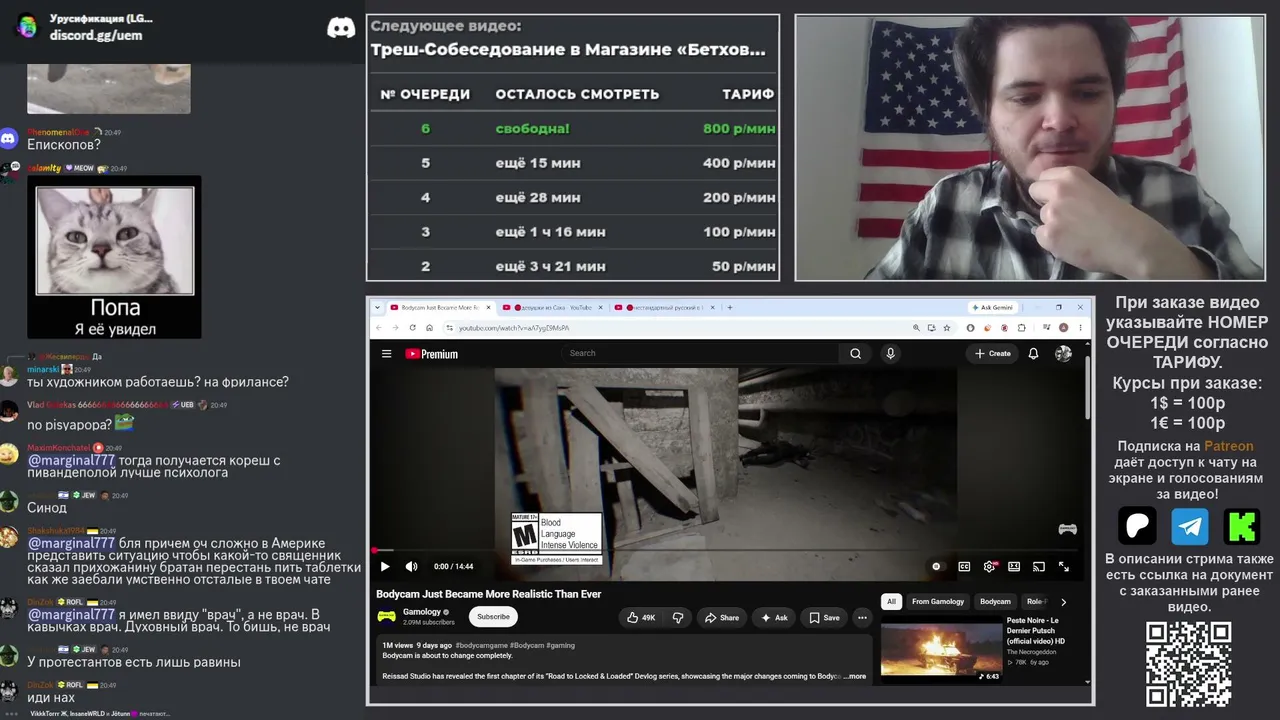Image resolution: width=1280 pixels, height=720 pixels.
Task: Click queue row 6 'свободна!' text
Action: 532,129
